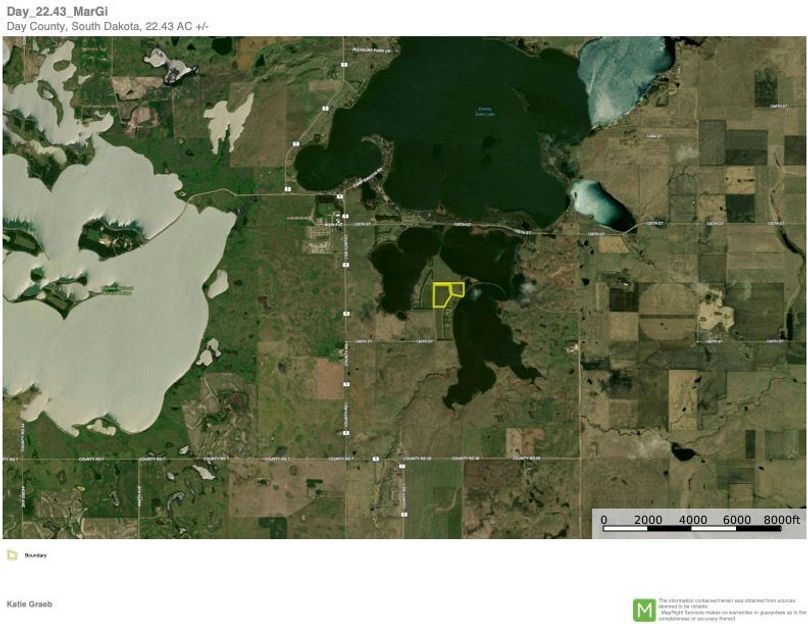Click the 2000 label on scale bar
The image size is (808, 624).
pos(648,520)
